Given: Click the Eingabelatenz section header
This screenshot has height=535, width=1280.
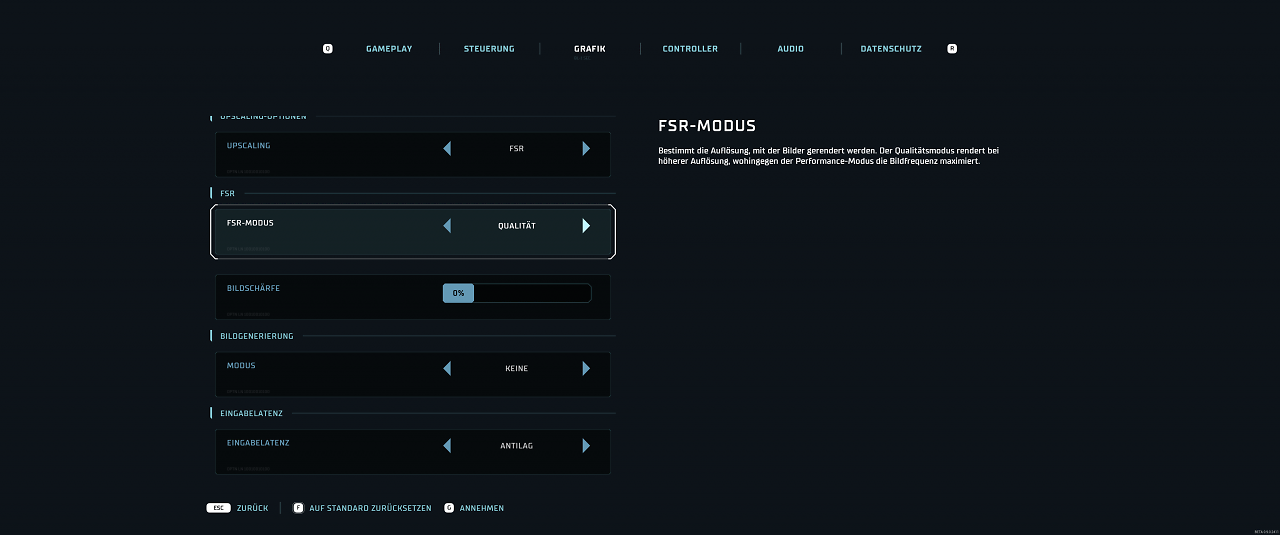Looking at the screenshot, I should pyautogui.click(x=251, y=413).
